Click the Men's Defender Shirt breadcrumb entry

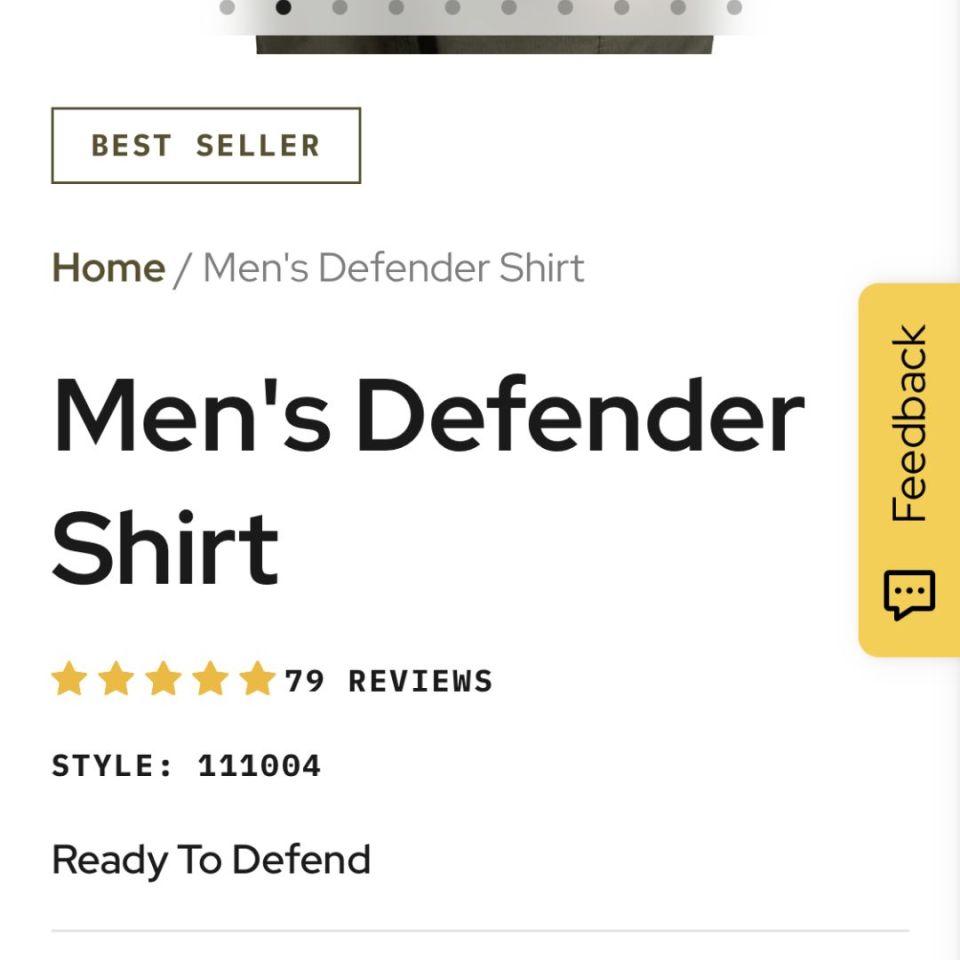(x=391, y=267)
